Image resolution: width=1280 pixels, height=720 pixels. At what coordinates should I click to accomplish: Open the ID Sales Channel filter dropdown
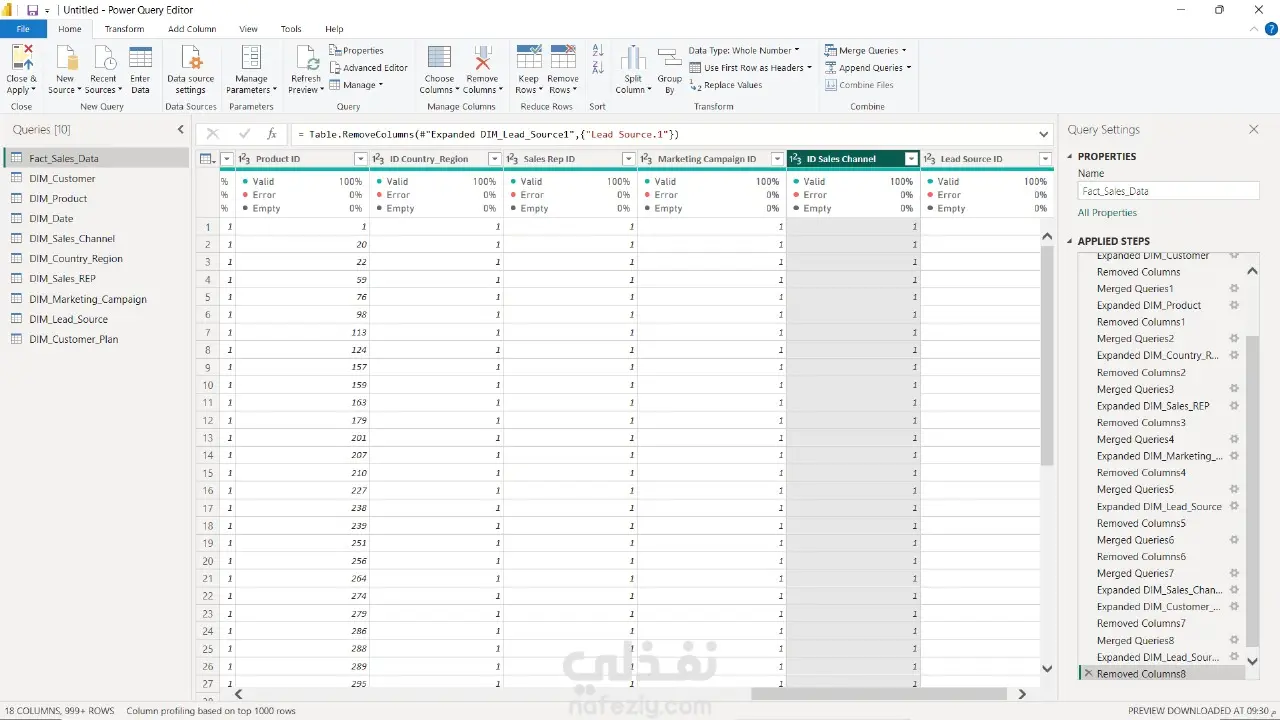[x=911, y=159]
